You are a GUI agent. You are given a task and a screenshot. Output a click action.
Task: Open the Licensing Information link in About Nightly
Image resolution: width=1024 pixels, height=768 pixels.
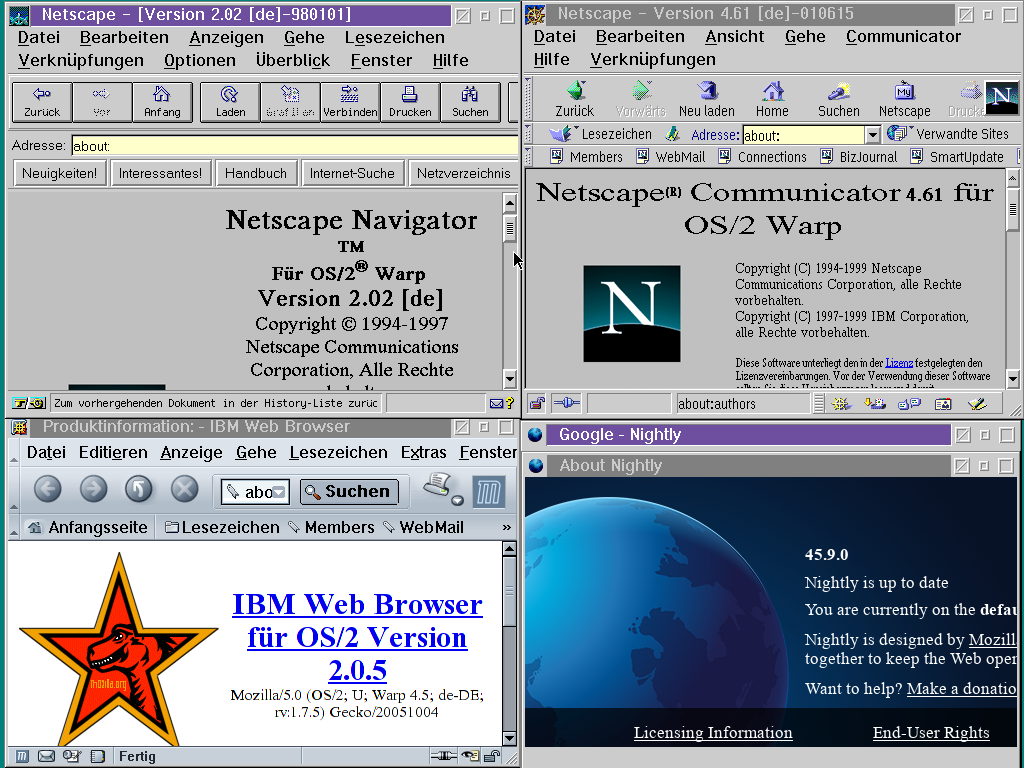[x=713, y=733]
